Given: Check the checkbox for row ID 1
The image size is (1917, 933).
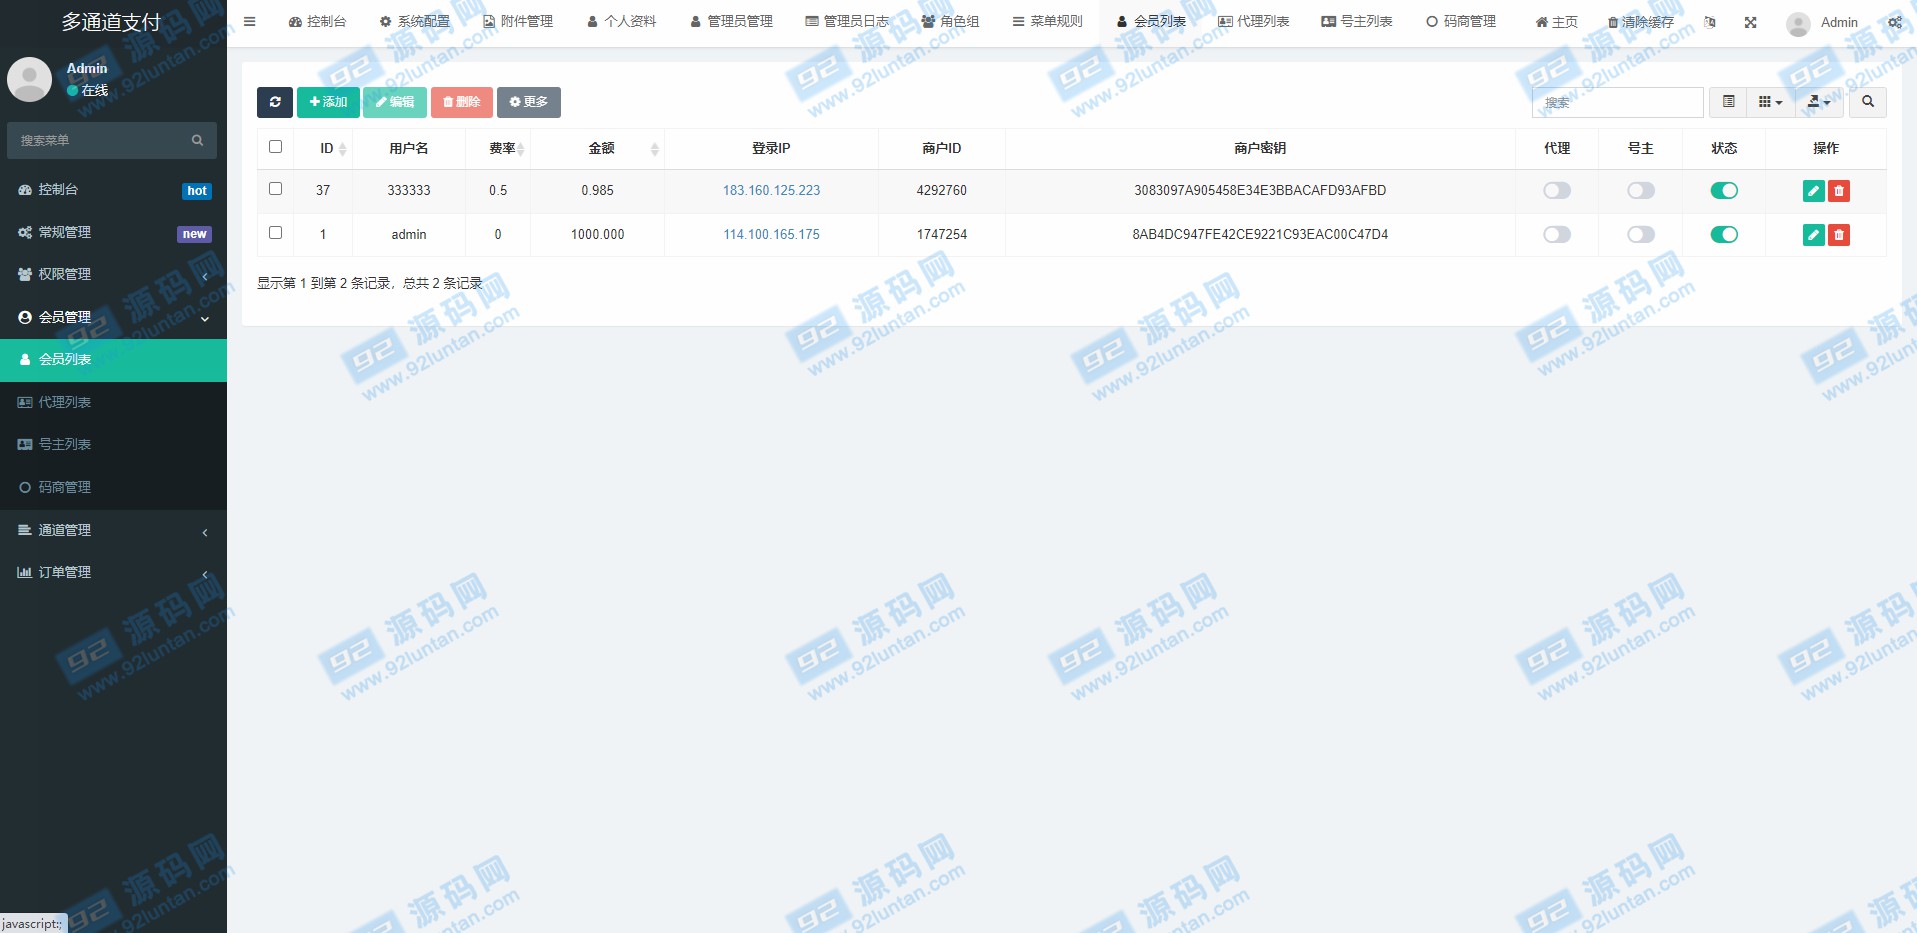Looking at the screenshot, I should point(275,233).
